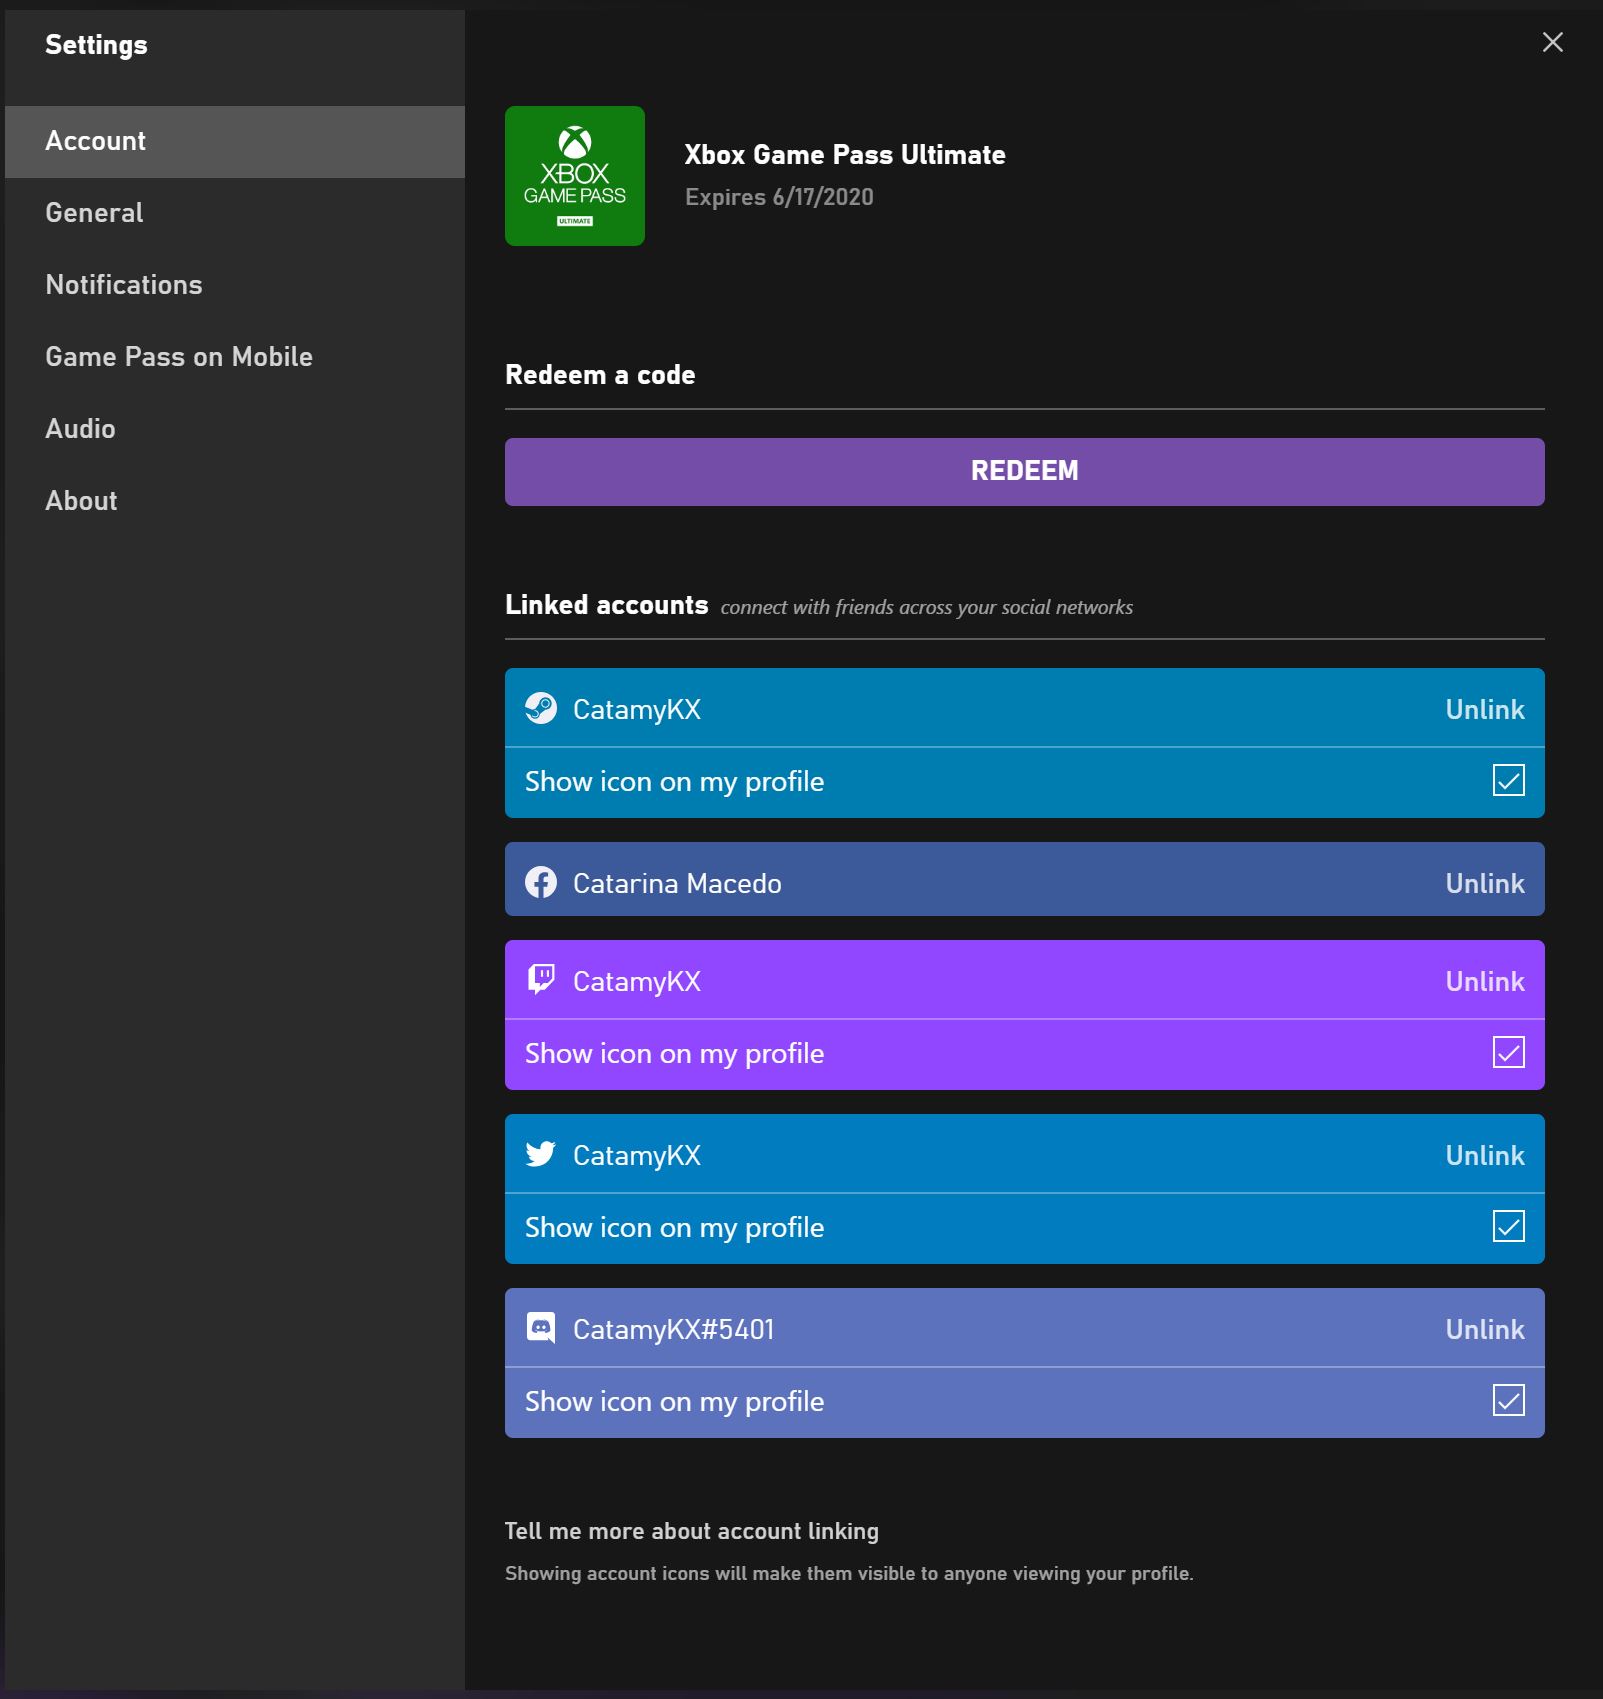Click the purple REDEEM button
This screenshot has height=1699, width=1603.
point(1024,472)
